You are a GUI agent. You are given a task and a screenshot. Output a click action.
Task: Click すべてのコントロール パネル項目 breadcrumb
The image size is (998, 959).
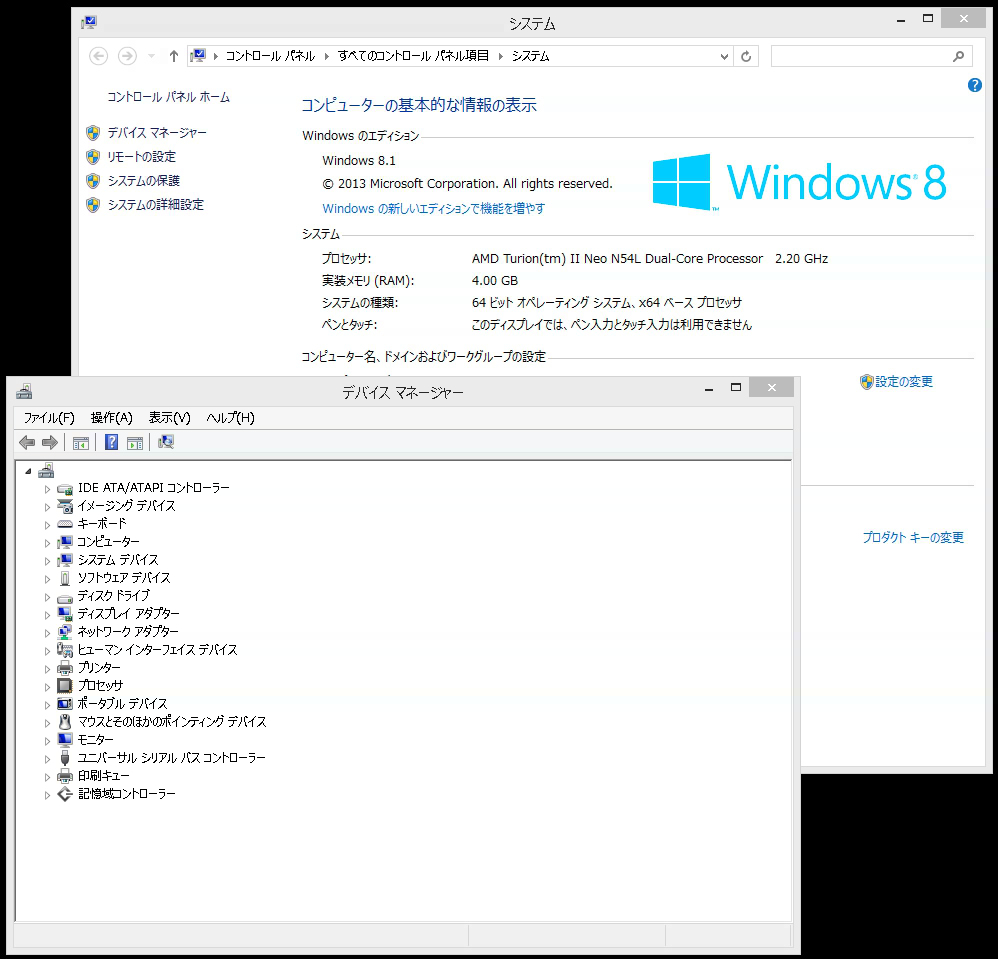[413, 56]
